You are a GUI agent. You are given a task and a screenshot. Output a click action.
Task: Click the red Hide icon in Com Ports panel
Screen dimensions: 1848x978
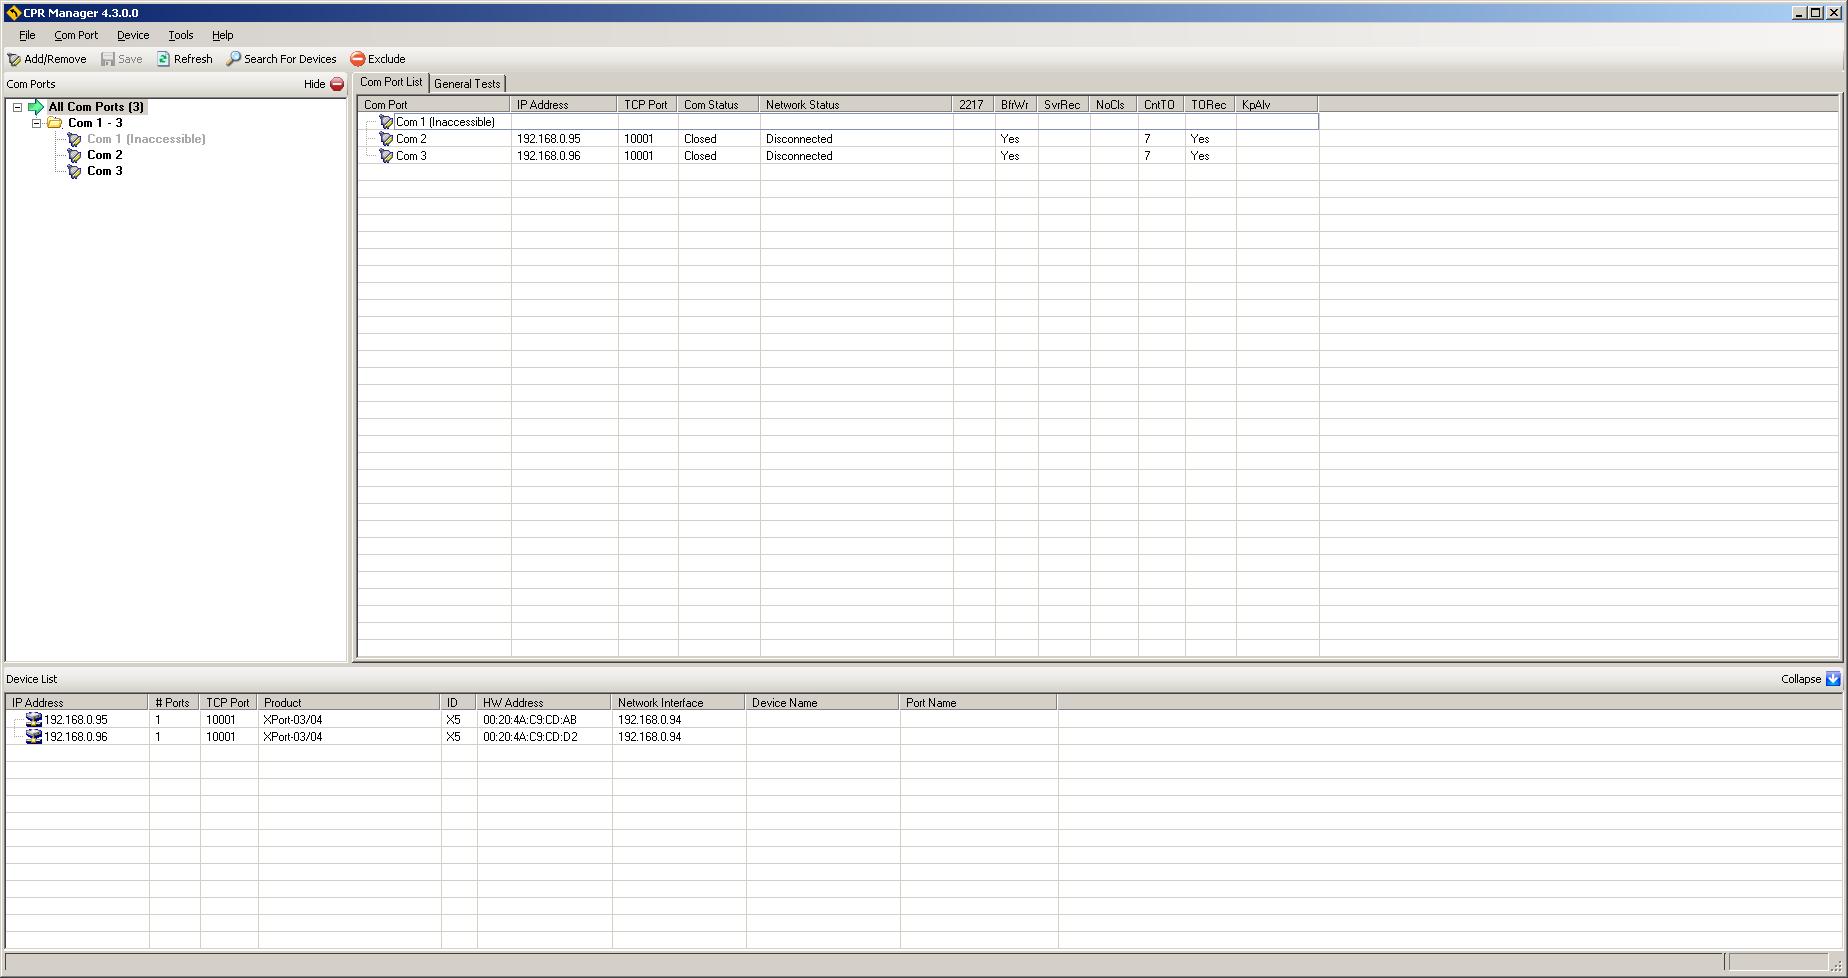pyautogui.click(x=337, y=84)
